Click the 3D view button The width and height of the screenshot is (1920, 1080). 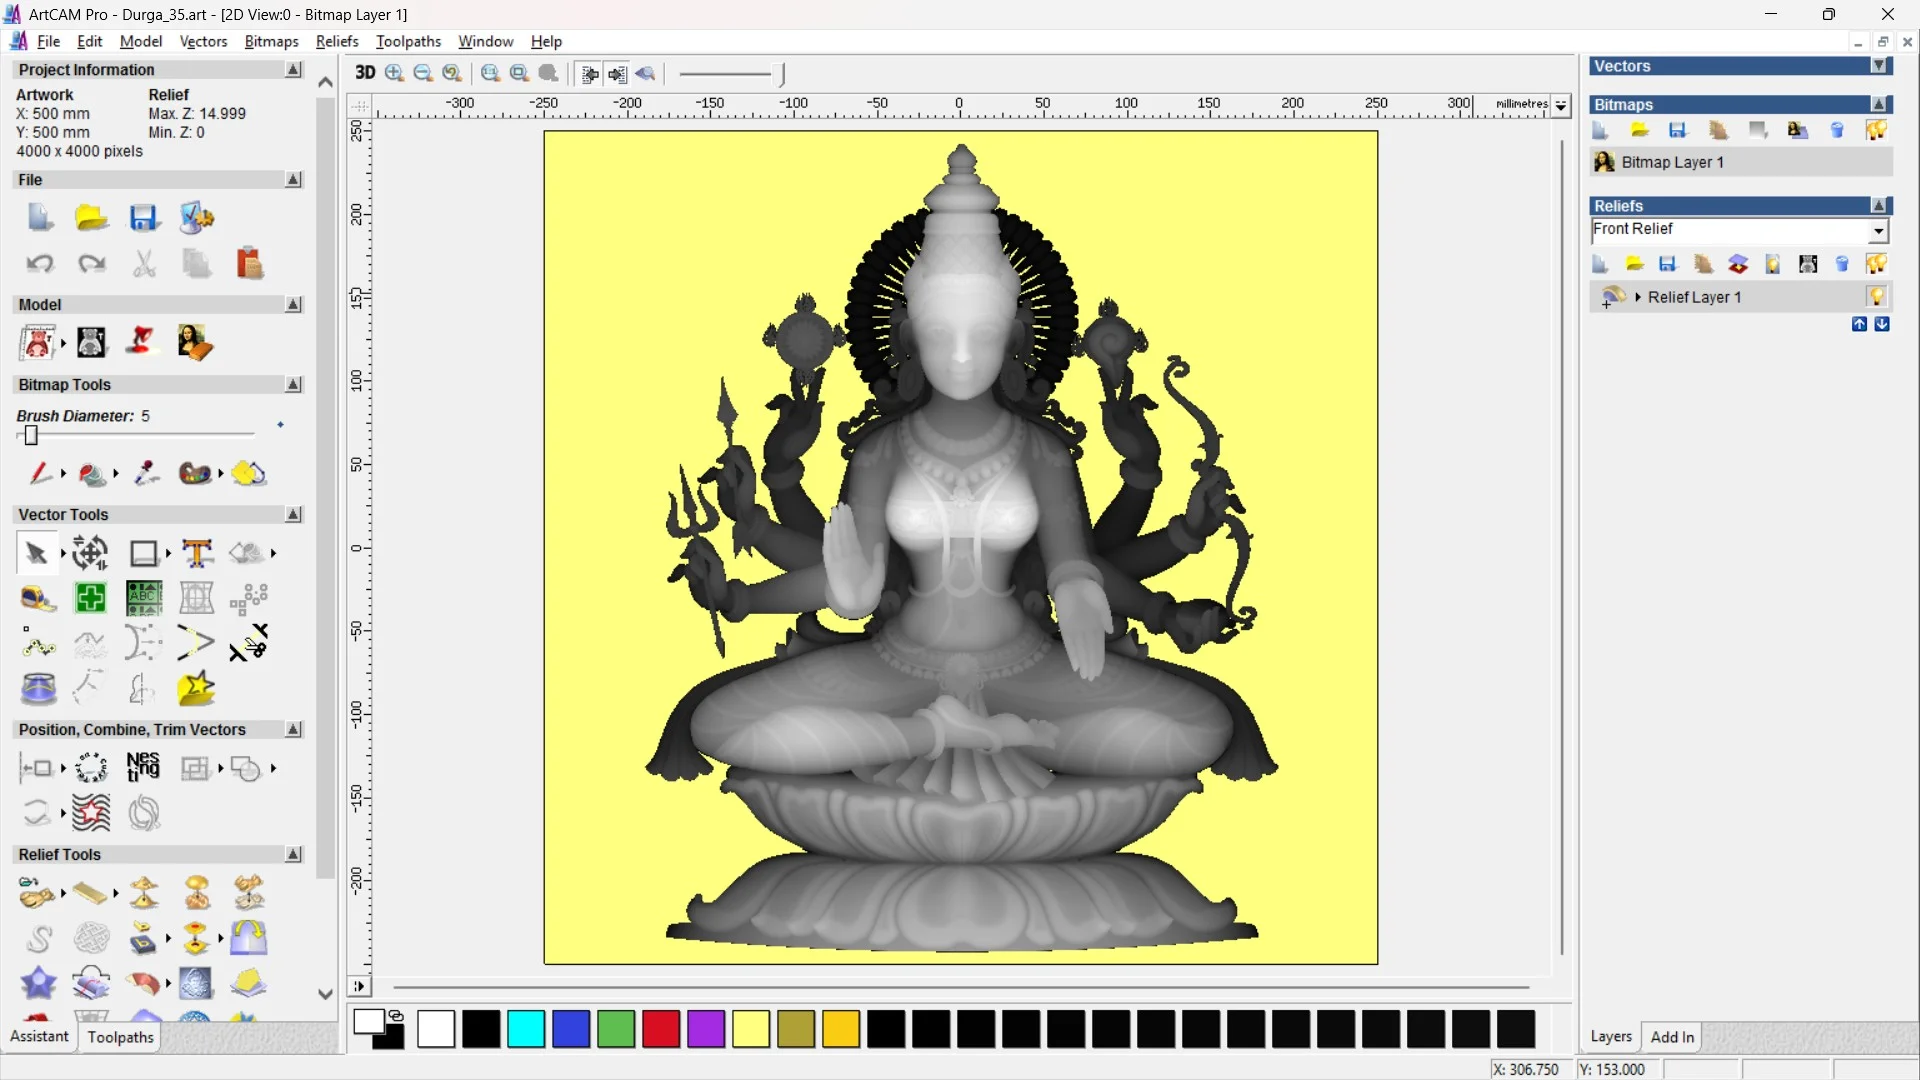[365, 73]
